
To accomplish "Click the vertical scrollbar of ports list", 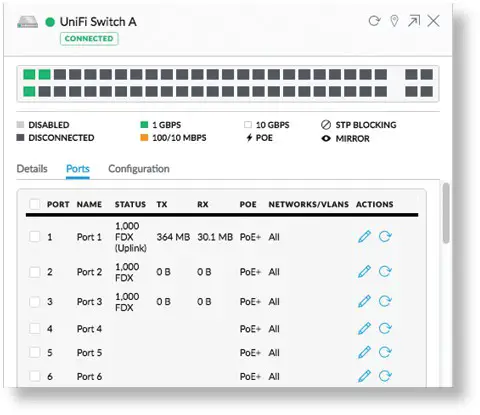I will (446, 213).
